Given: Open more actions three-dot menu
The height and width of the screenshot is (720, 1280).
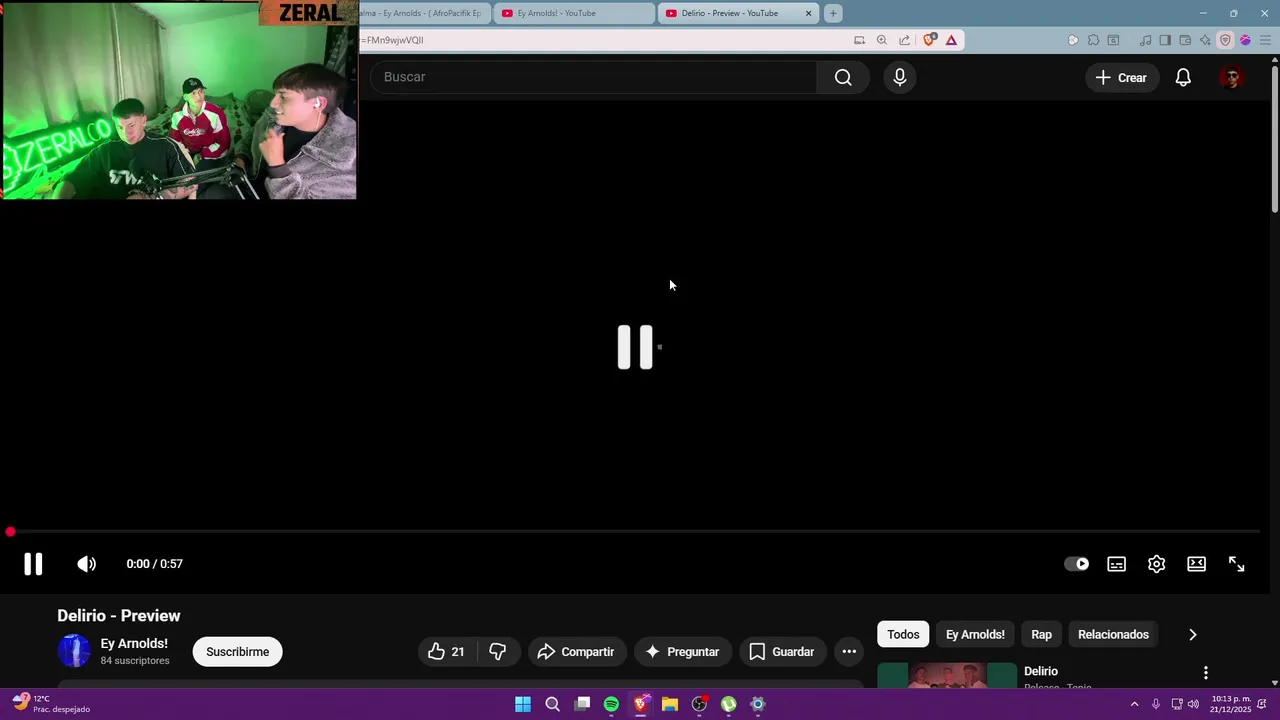Looking at the screenshot, I should (849, 652).
